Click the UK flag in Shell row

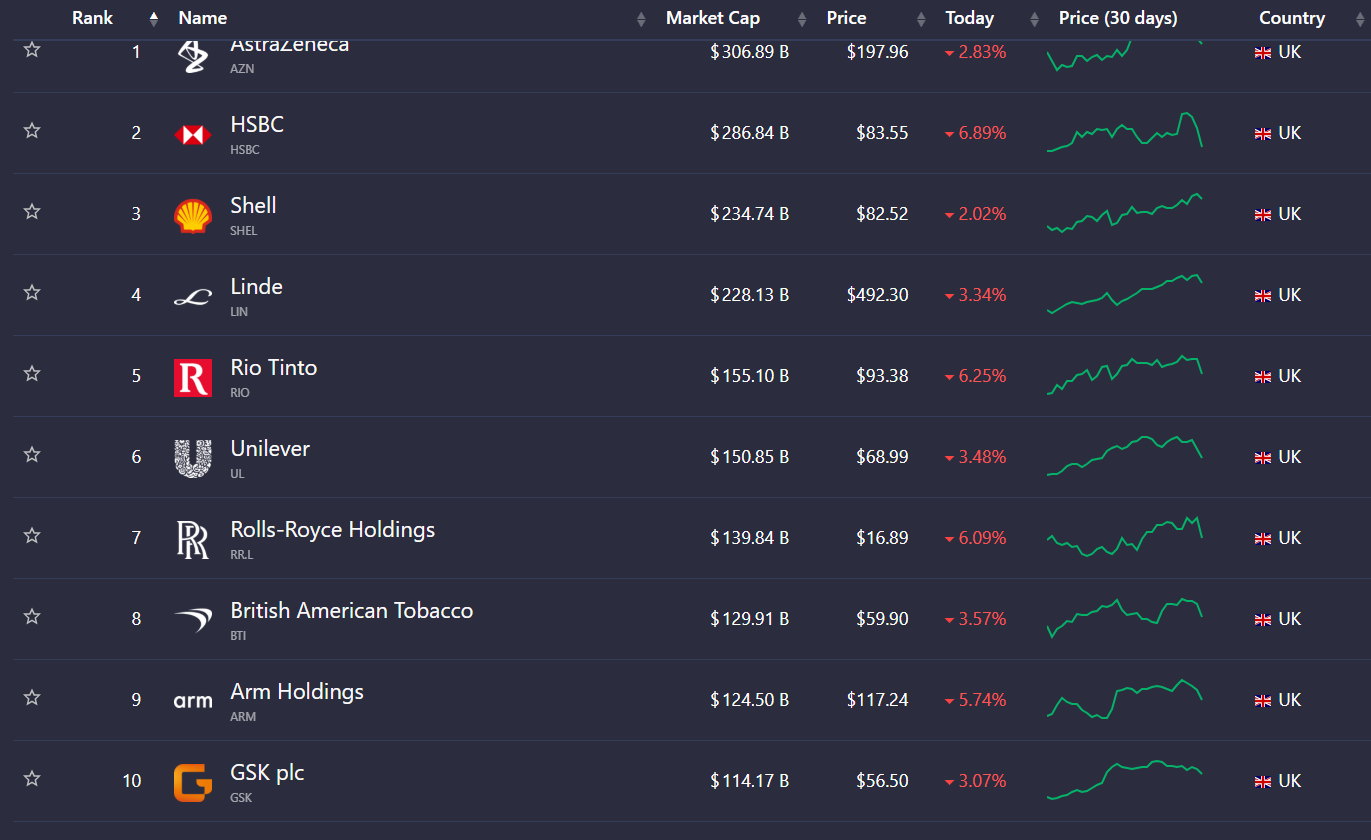coord(1263,215)
